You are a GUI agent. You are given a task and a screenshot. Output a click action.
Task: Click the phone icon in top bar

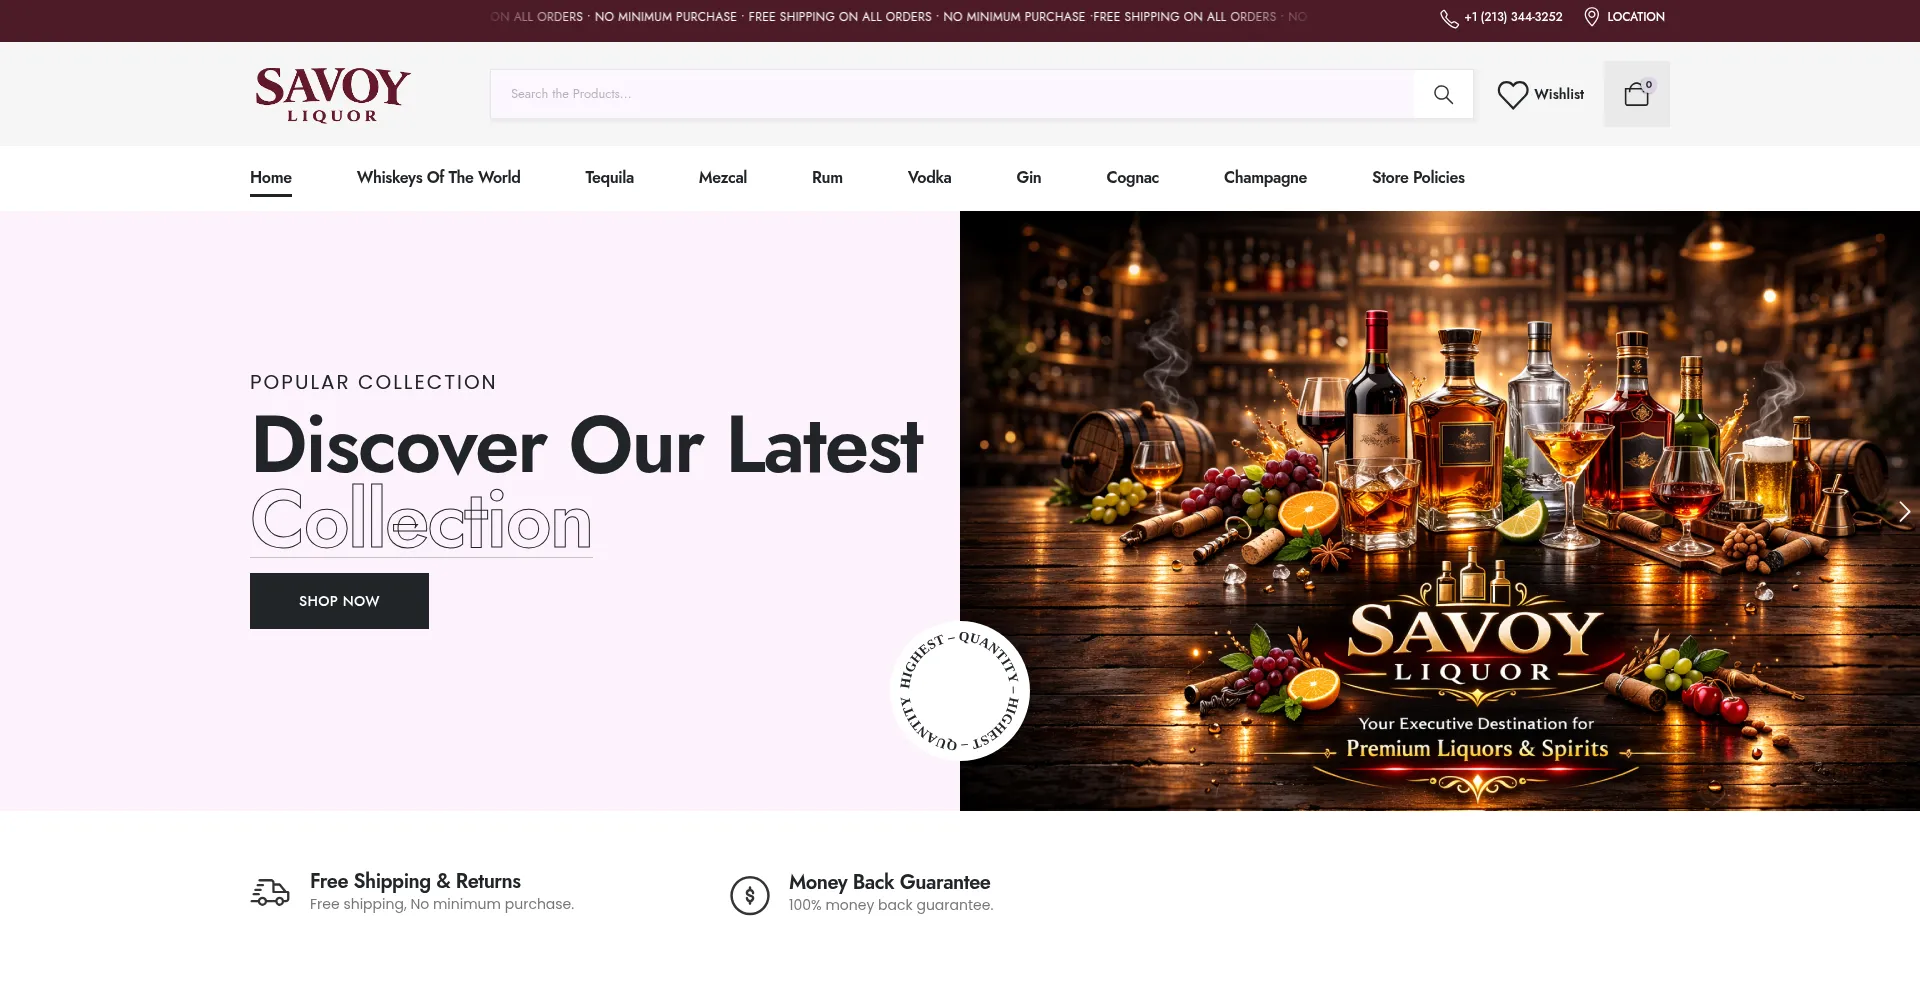point(1449,18)
